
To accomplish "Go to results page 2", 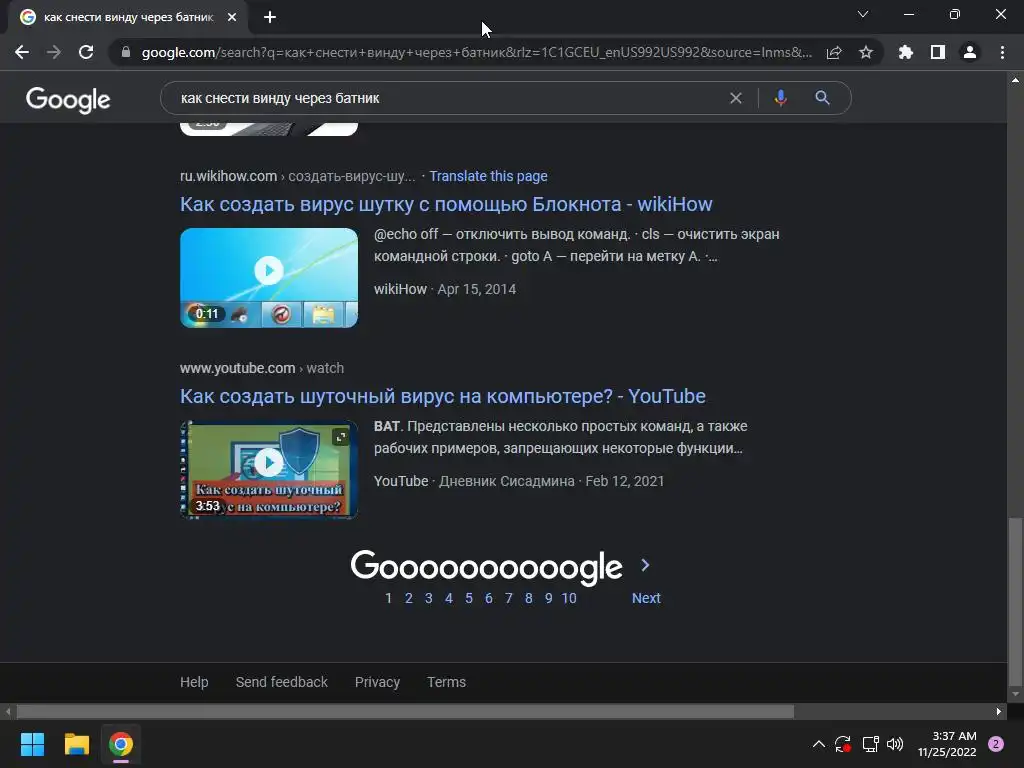I will point(409,598).
